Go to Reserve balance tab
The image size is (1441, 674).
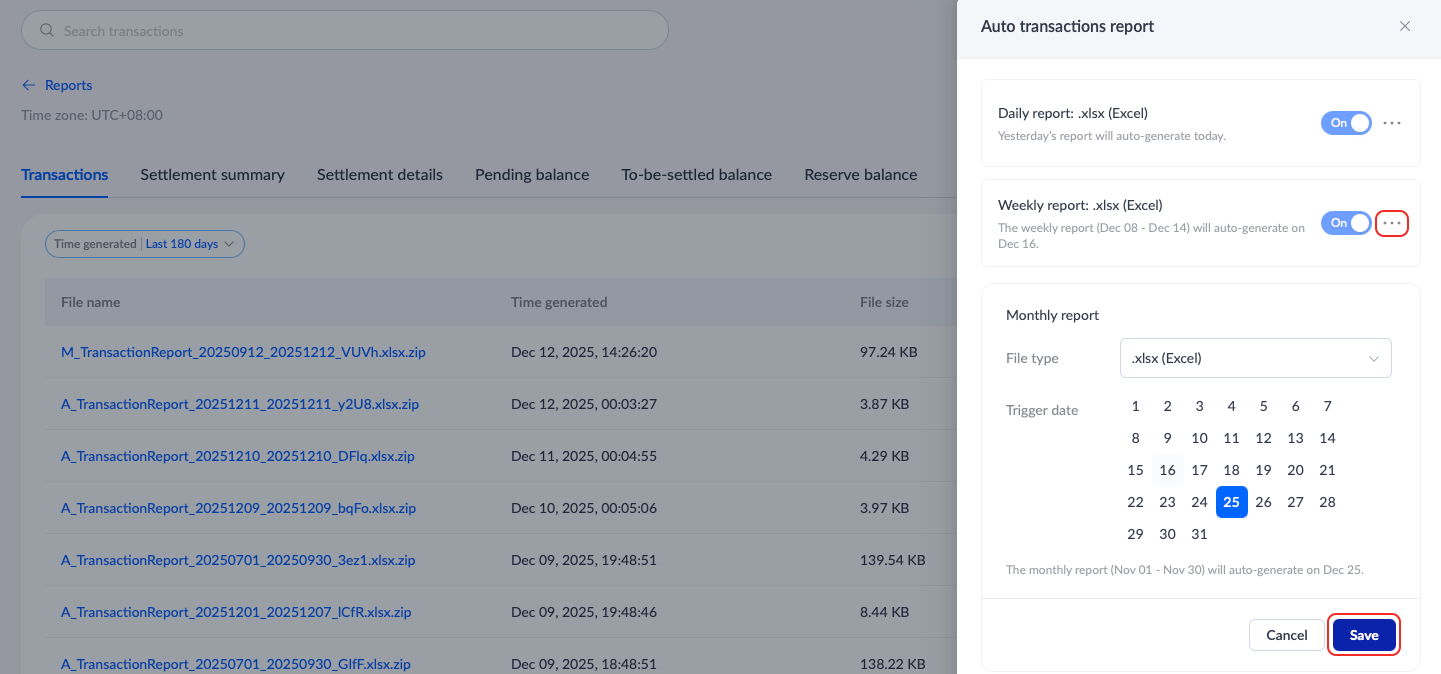pyautogui.click(x=860, y=175)
